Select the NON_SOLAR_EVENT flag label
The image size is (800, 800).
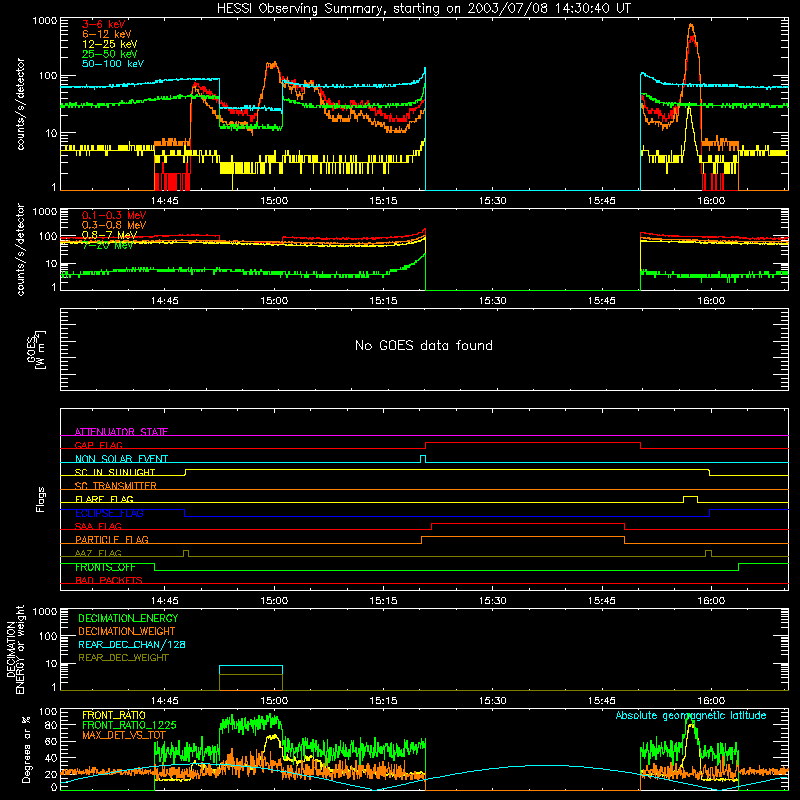(121, 459)
